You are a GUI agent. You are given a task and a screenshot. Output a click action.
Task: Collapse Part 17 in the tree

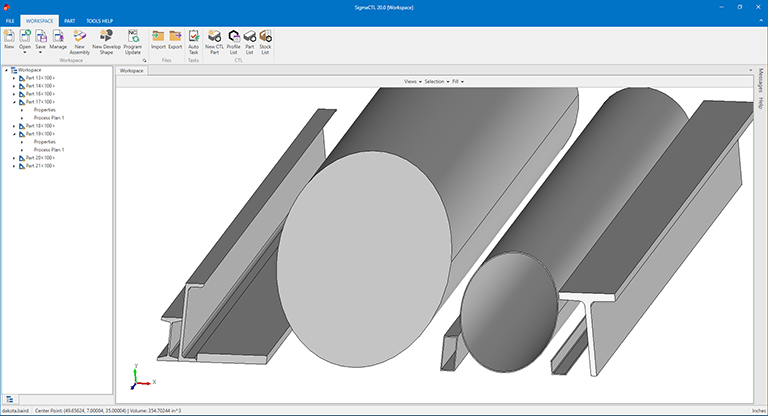[14, 102]
